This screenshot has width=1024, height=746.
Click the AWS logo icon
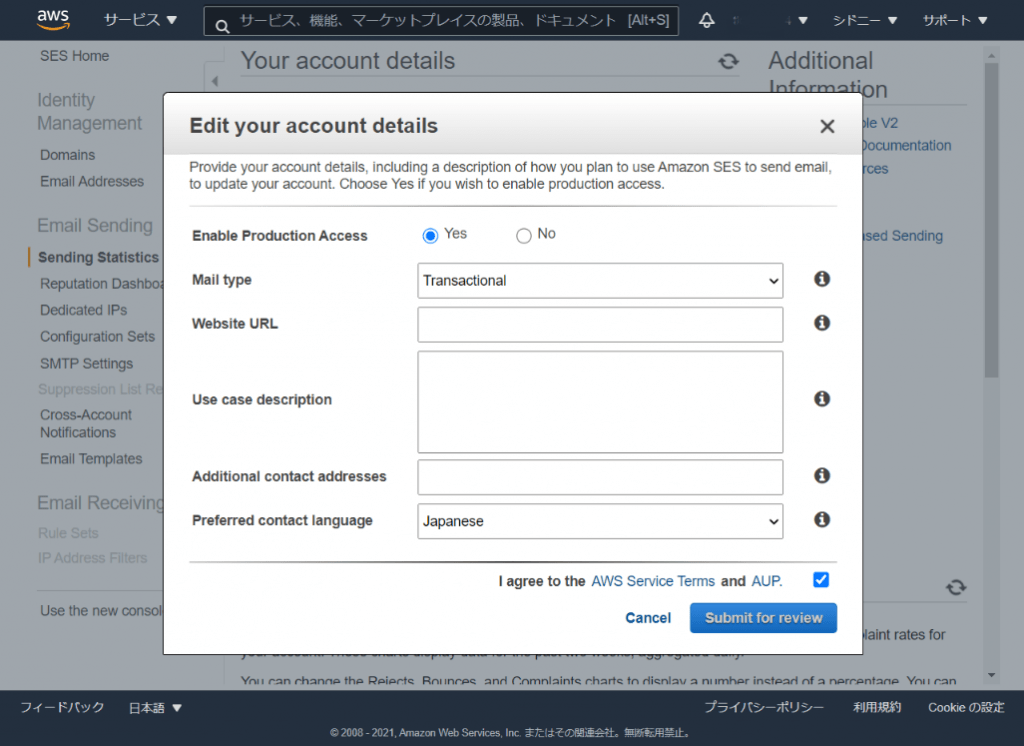point(54,20)
